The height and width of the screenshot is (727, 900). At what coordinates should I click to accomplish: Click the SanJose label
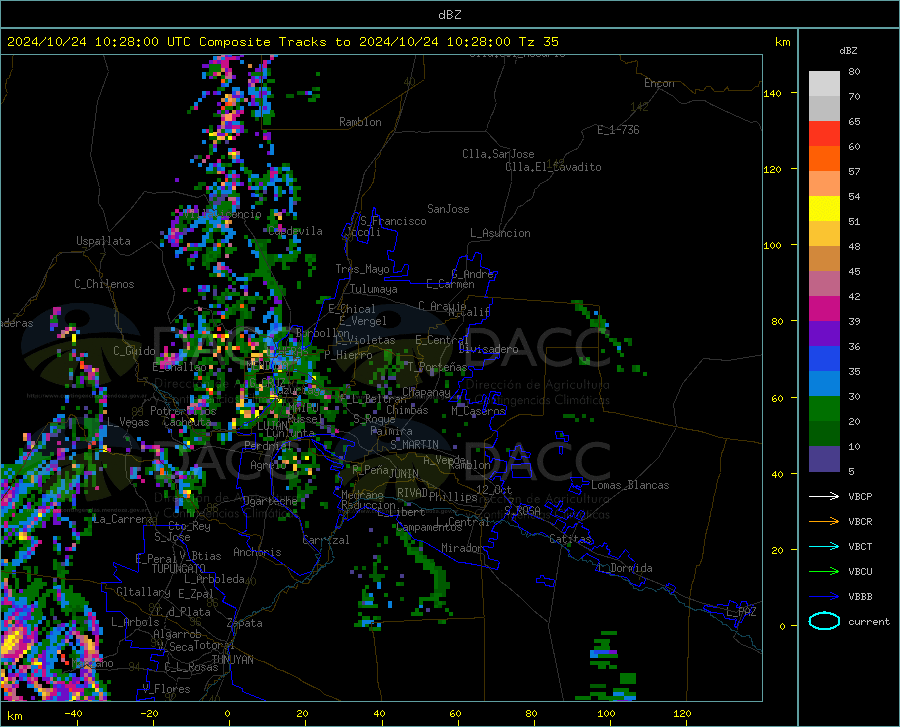[448, 209]
